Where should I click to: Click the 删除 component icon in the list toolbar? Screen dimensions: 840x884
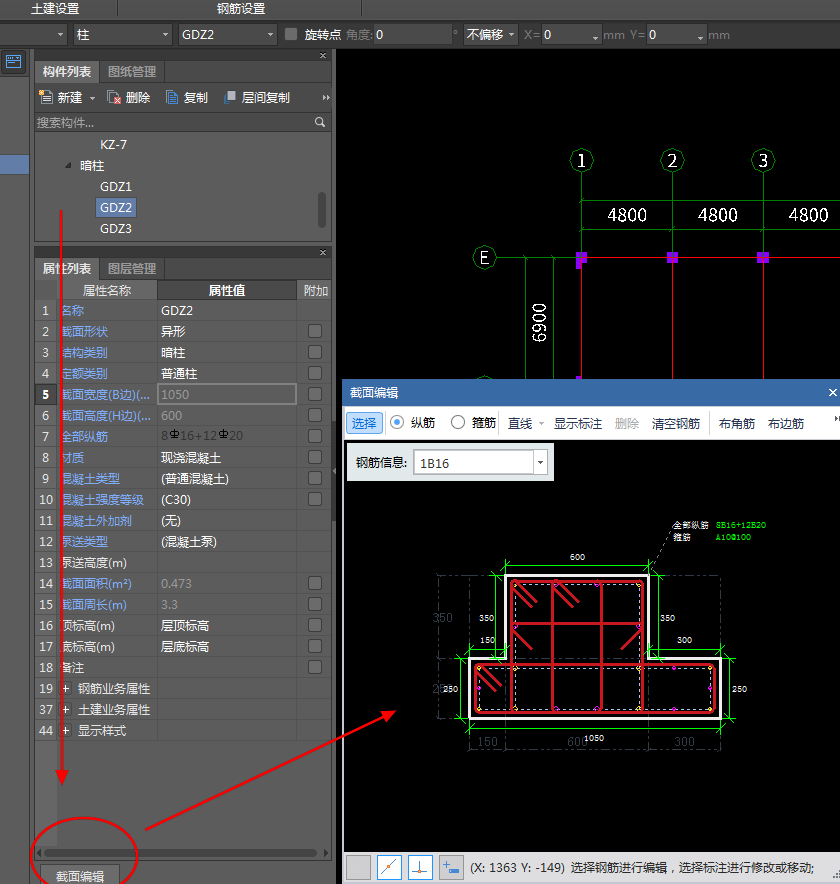[114, 98]
